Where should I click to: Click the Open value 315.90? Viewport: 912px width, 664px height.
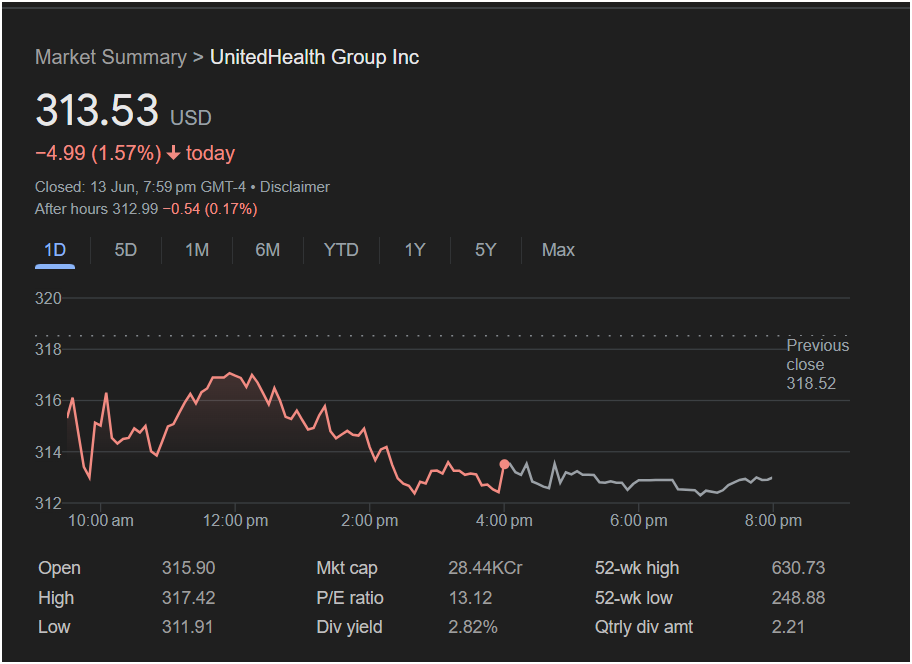188,568
